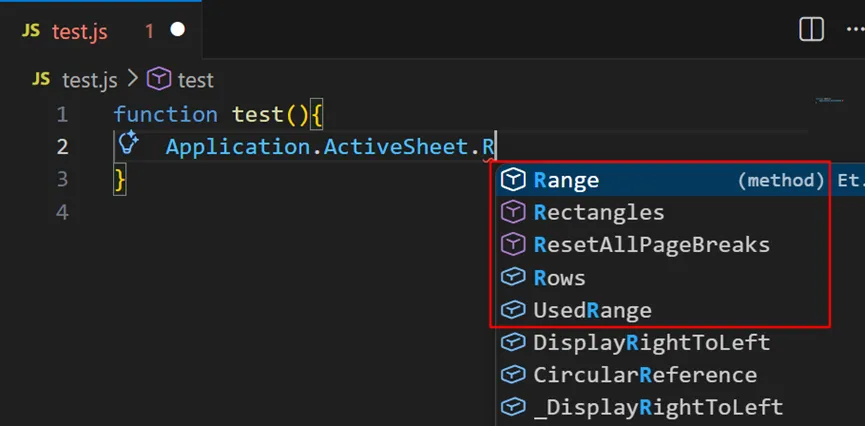Image resolution: width=865 pixels, height=426 pixels.
Task: Click the icon beside Rows suggestion
Action: tap(513, 277)
